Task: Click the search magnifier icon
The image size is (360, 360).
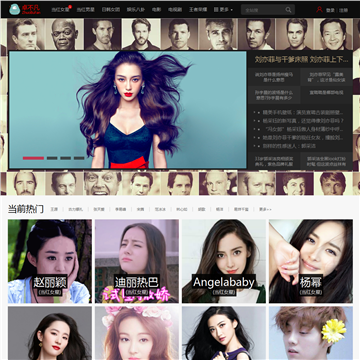Action: 288,10
